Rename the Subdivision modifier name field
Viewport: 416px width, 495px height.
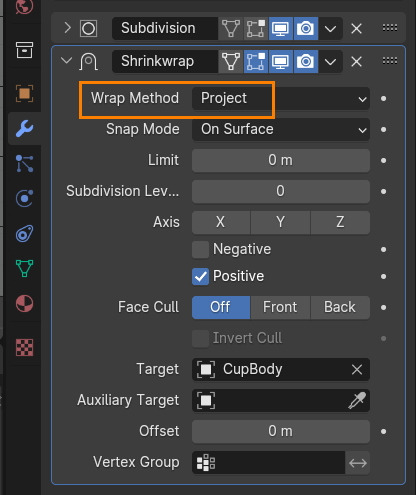(x=165, y=28)
